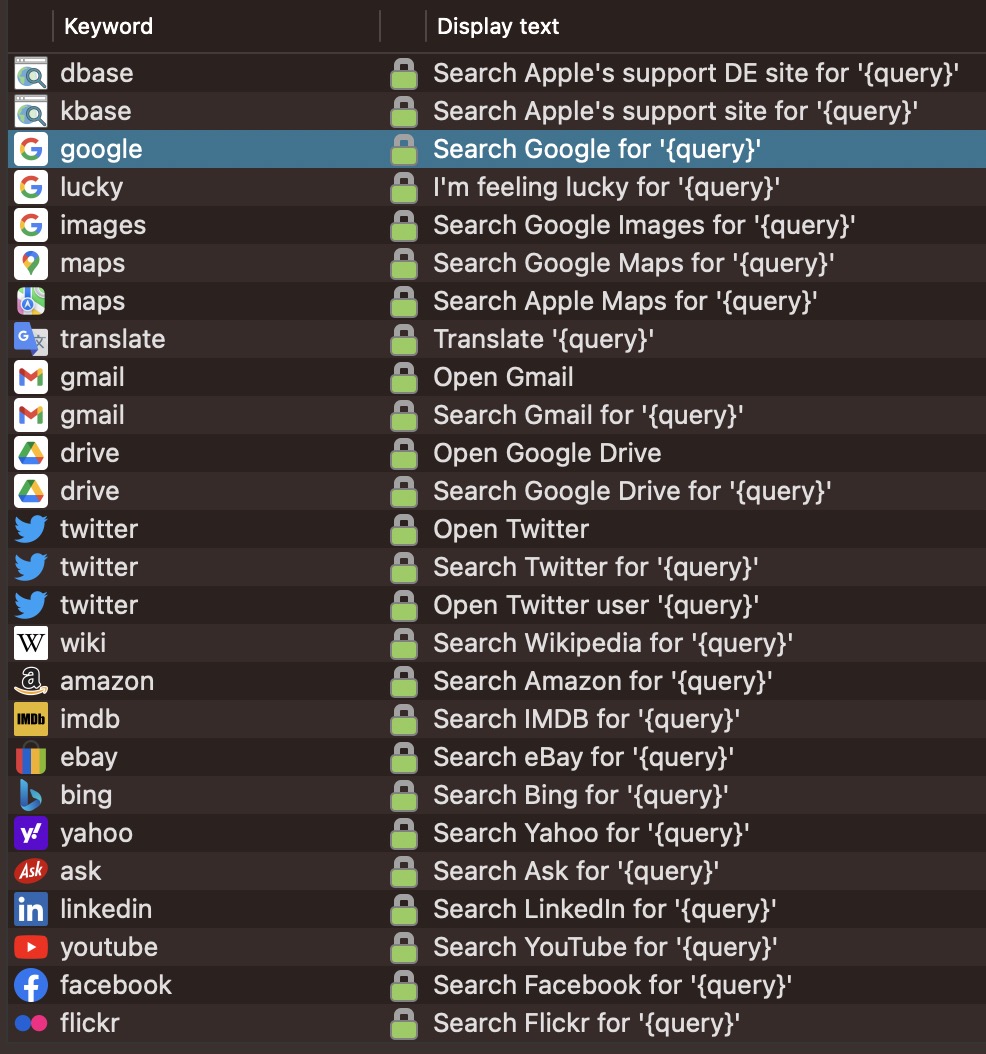Screen dimensions: 986x1054
Task: Click the lock icon in the dbase row
Action: [x=404, y=73]
